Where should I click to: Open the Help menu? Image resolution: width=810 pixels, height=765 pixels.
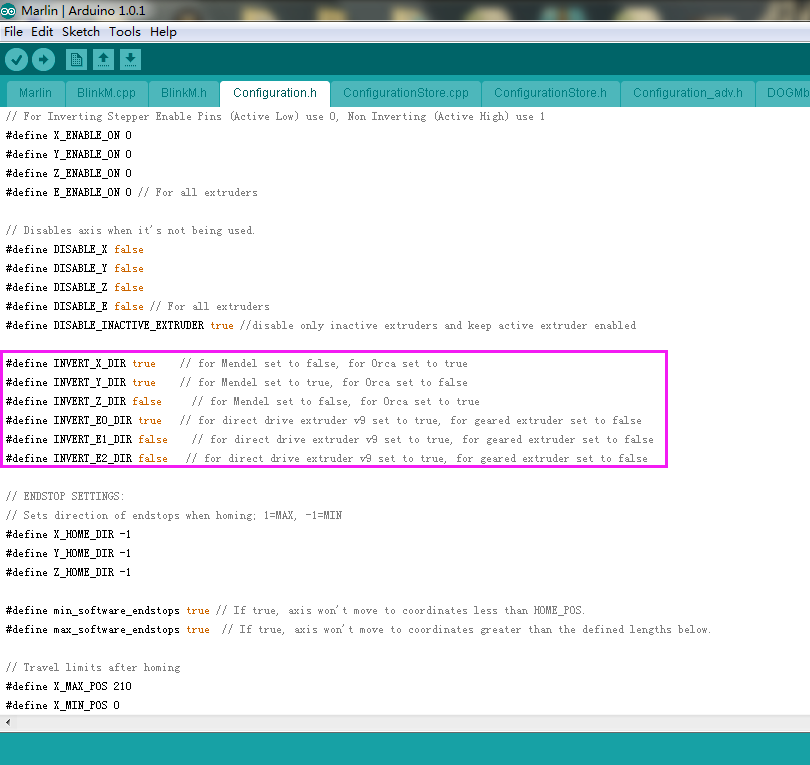[x=163, y=32]
